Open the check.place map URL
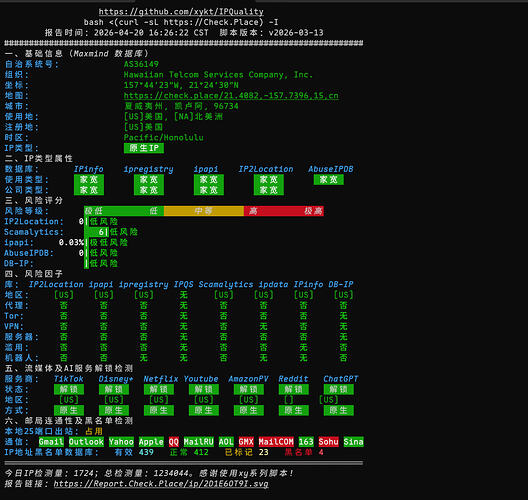 pyautogui.click(x=231, y=96)
